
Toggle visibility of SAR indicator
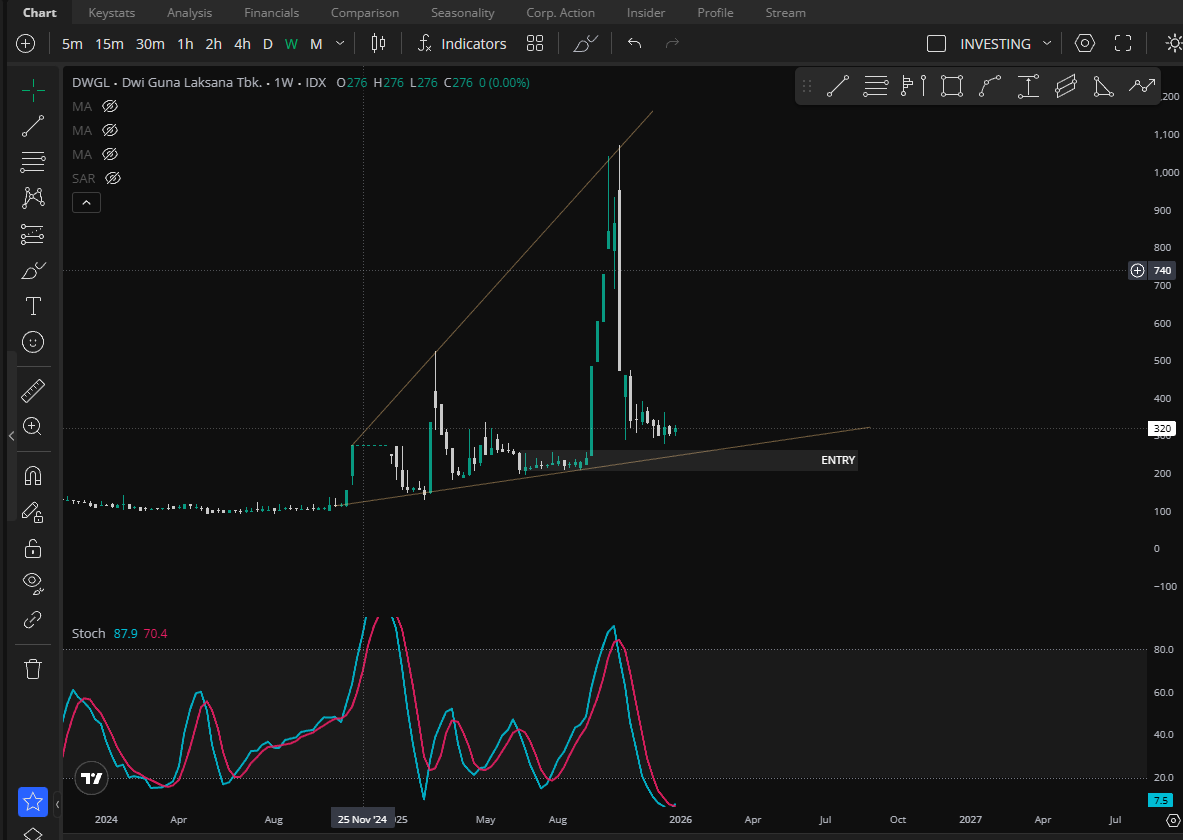tap(113, 178)
